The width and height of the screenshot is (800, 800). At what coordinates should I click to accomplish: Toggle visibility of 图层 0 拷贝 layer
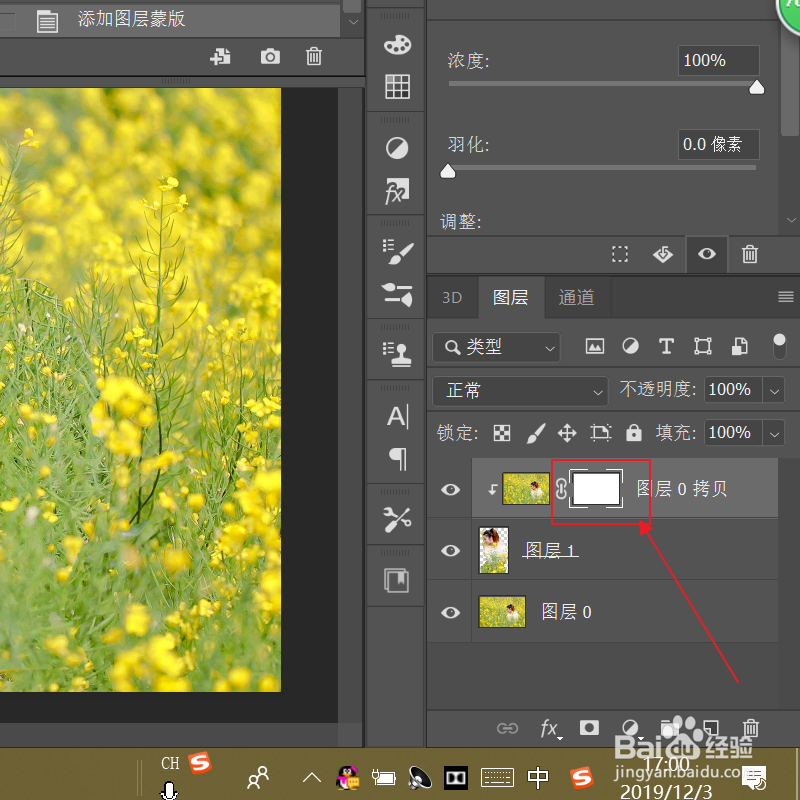(x=450, y=490)
